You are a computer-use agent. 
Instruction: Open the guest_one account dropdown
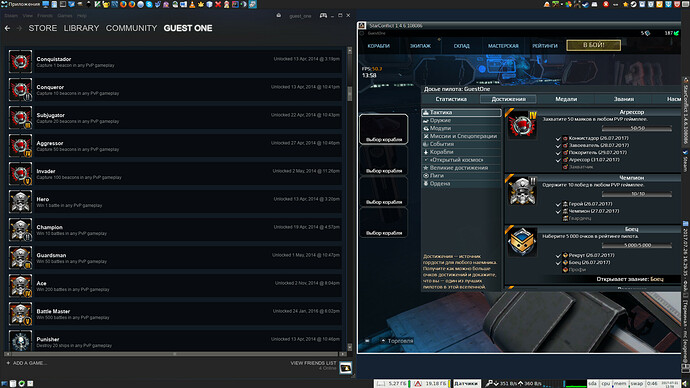coord(300,16)
